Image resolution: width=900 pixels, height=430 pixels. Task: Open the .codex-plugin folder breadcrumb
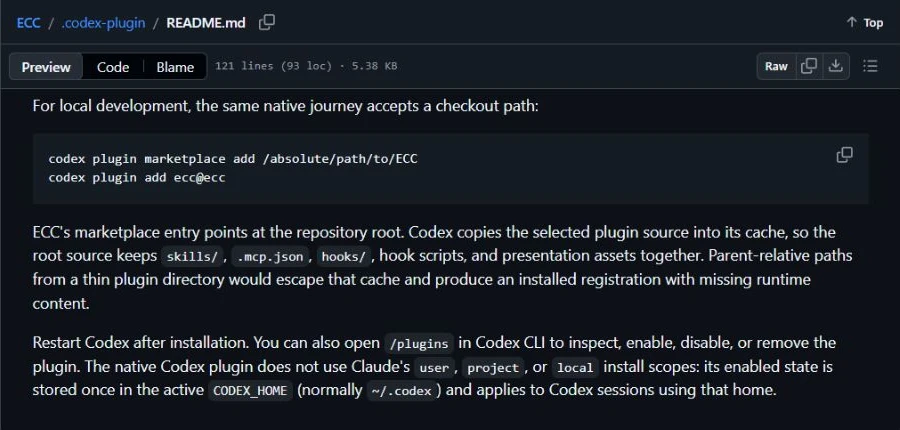[103, 23]
